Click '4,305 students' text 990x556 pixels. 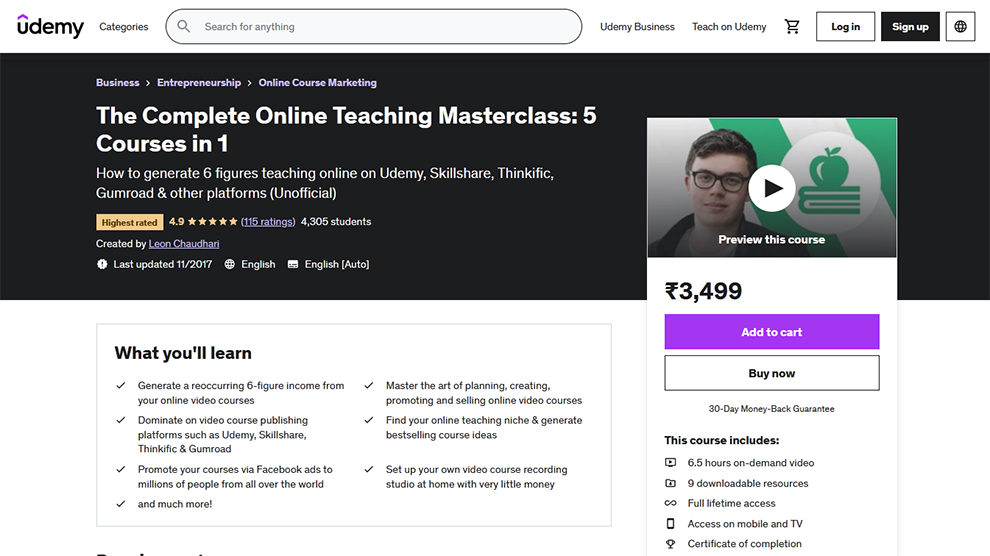336,222
